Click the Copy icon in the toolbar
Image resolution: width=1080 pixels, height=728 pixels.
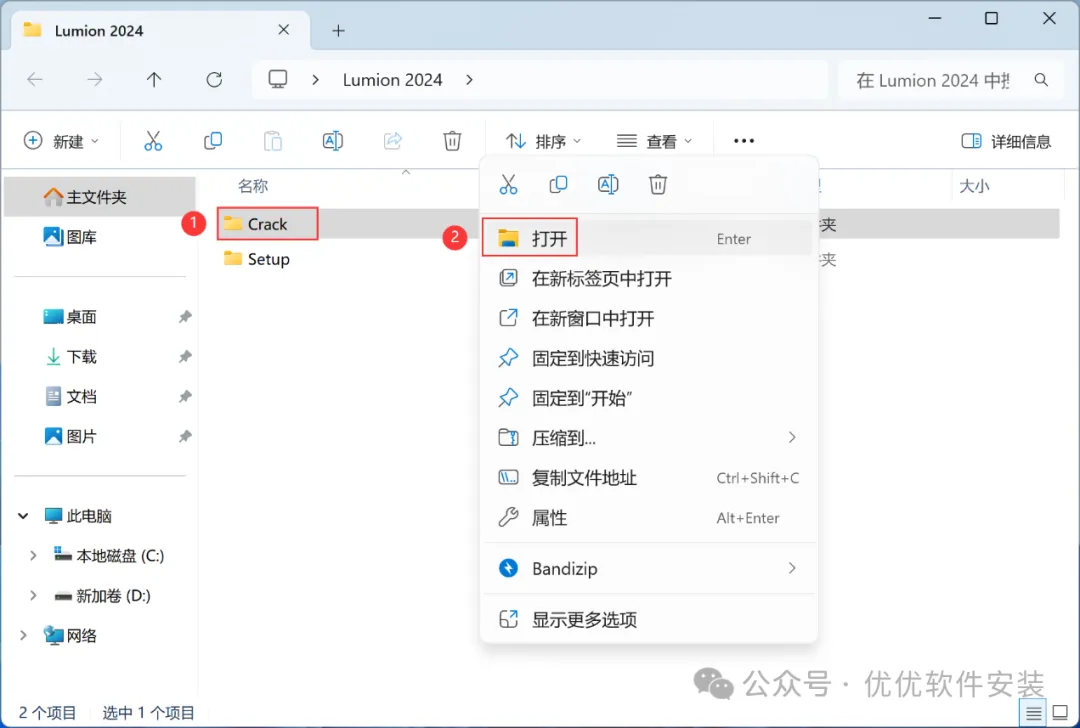(213, 141)
